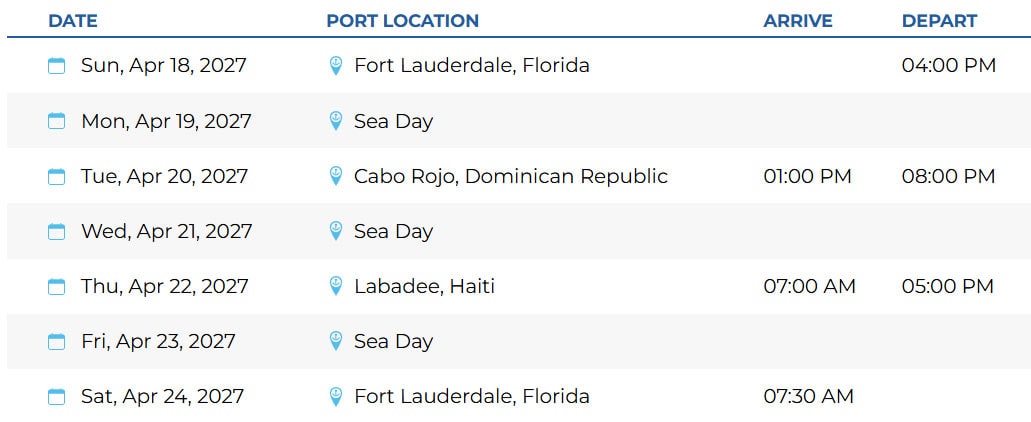Click the Wed, Apr 21, 2027 date
This screenshot has width=1031, height=422.
point(166,231)
